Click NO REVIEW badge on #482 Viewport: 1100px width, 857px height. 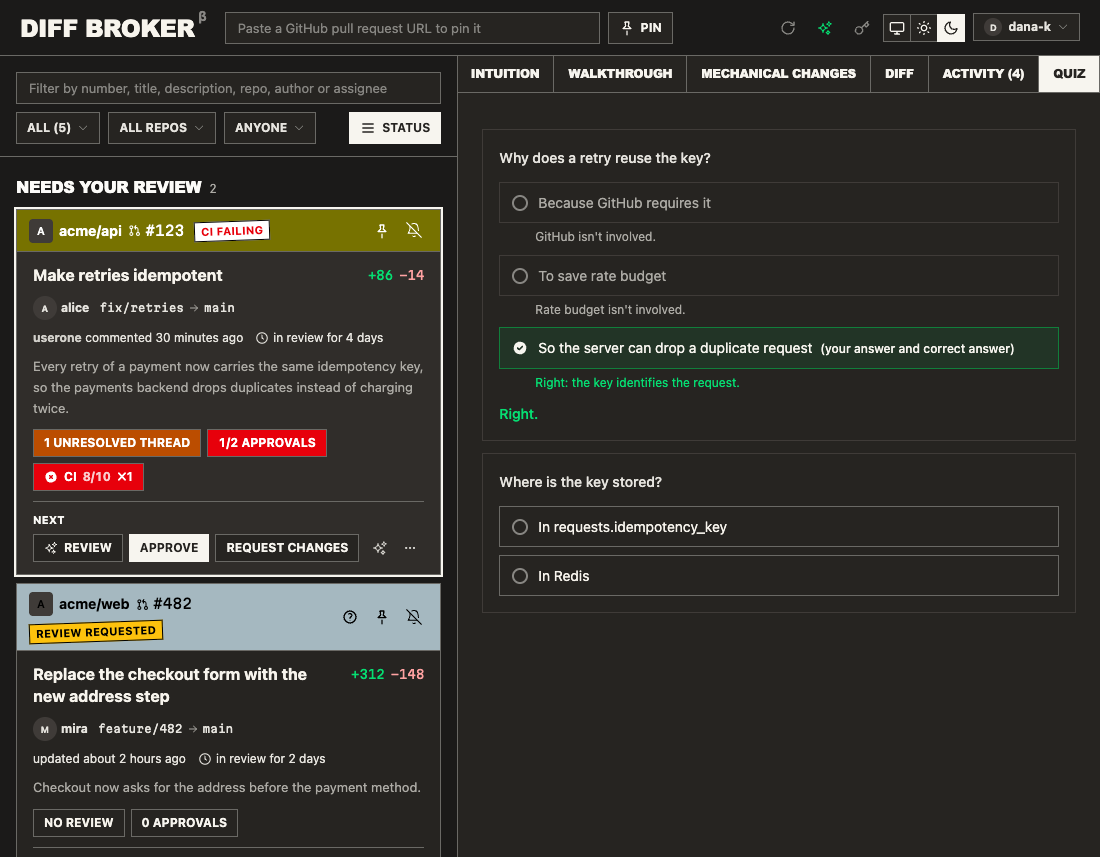[x=79, y=823]
